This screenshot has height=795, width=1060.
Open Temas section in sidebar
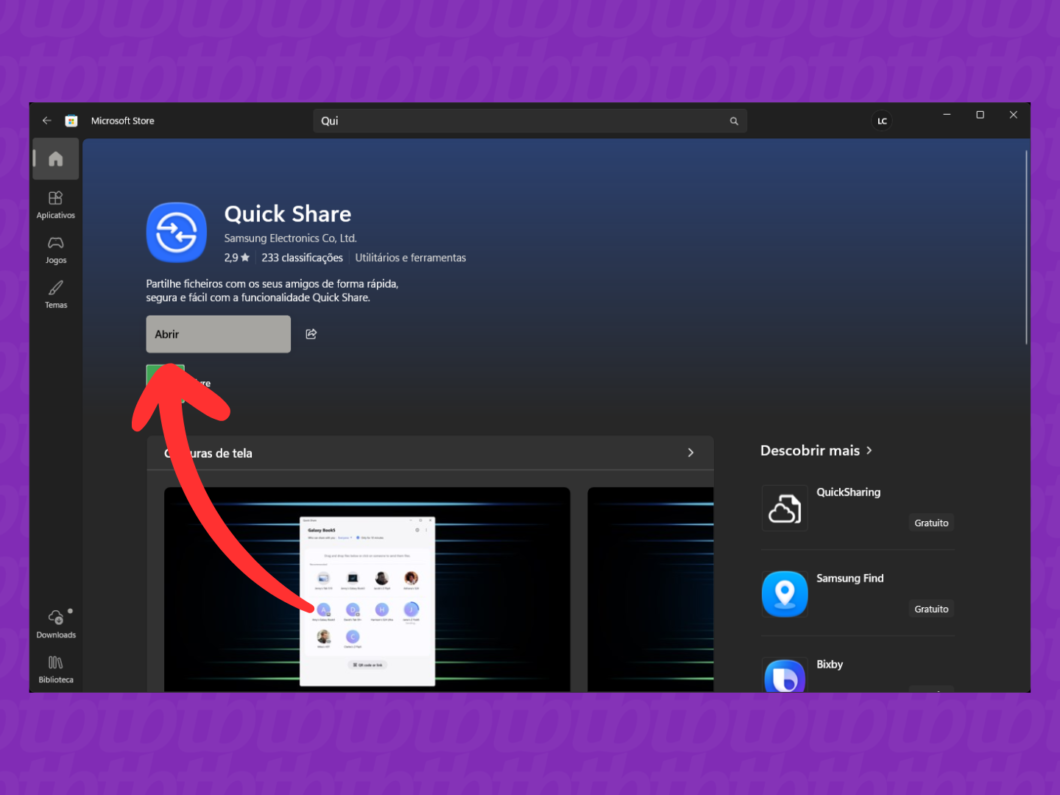[x=55, y=295]
